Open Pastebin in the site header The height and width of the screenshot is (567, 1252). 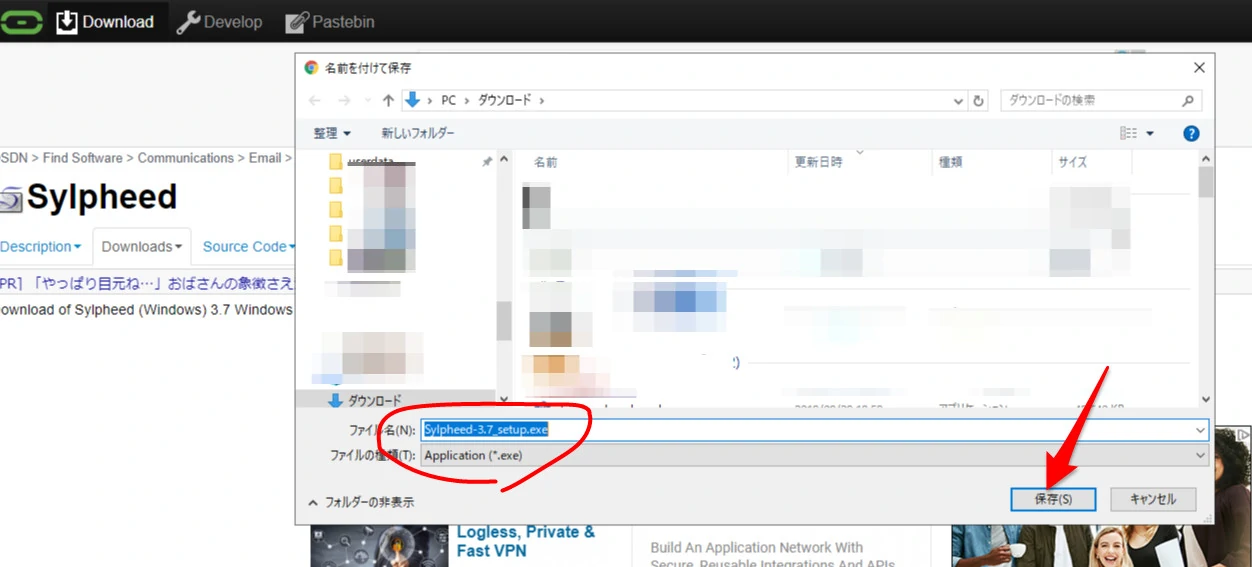tap(331, 21)
